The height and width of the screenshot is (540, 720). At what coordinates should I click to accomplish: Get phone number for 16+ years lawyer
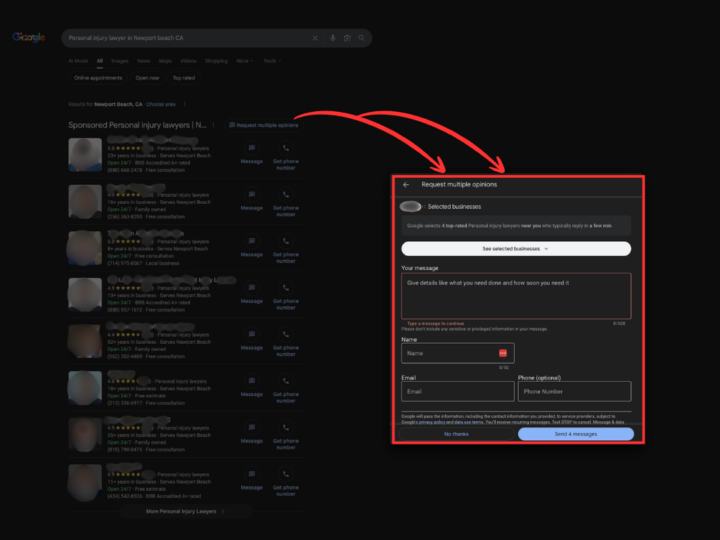tap(286, 202)
